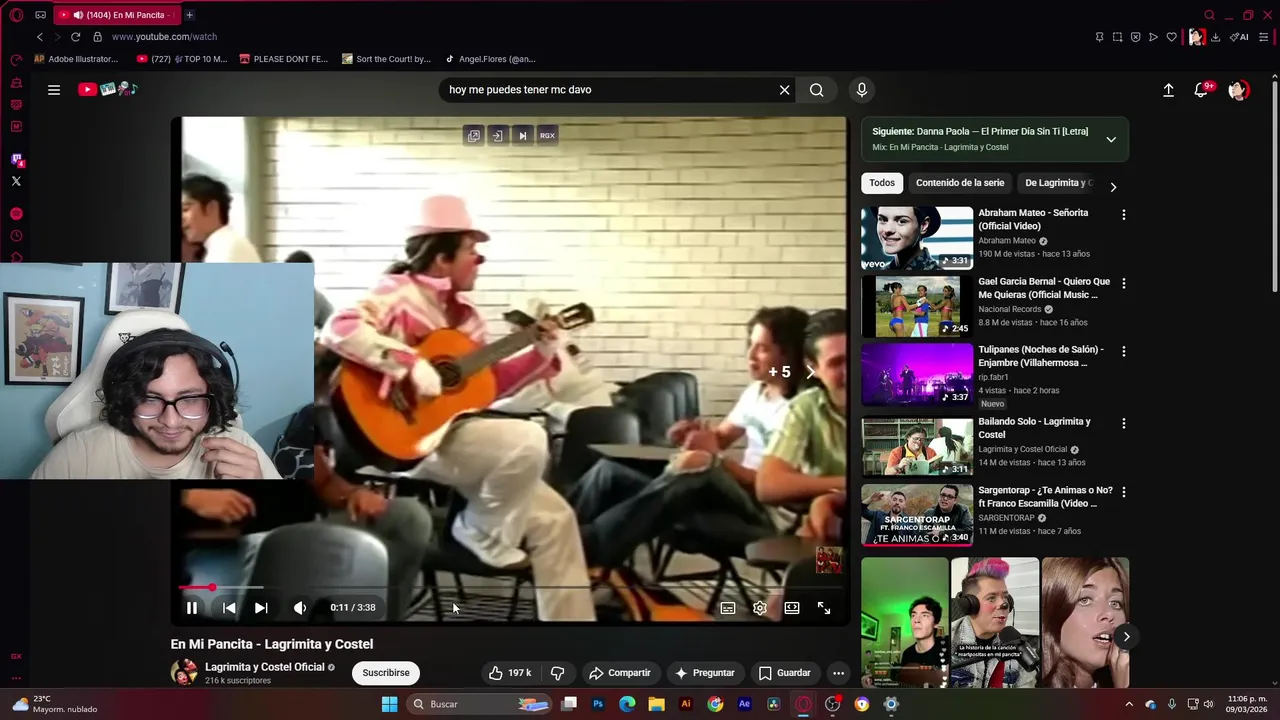
Task: Pause the video with the pause button
Action: coord(192,607)
